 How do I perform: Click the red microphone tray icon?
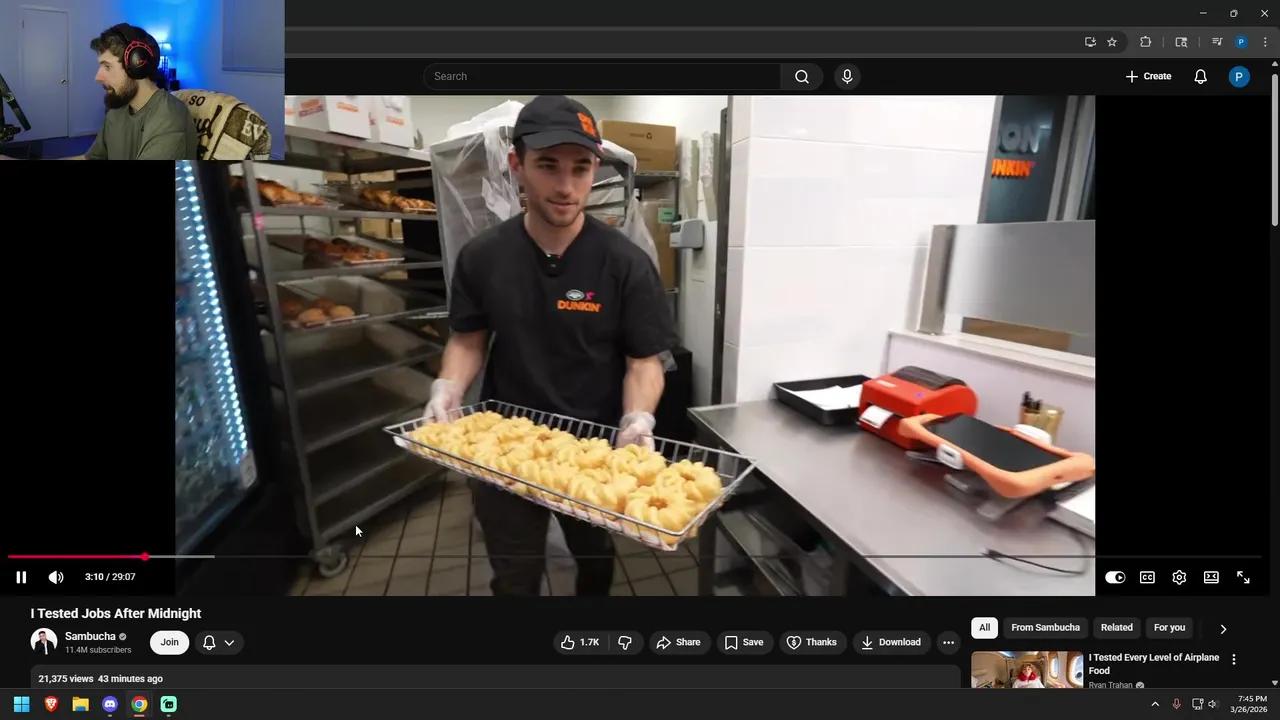pyautogui.click(x=1176, y=704)
